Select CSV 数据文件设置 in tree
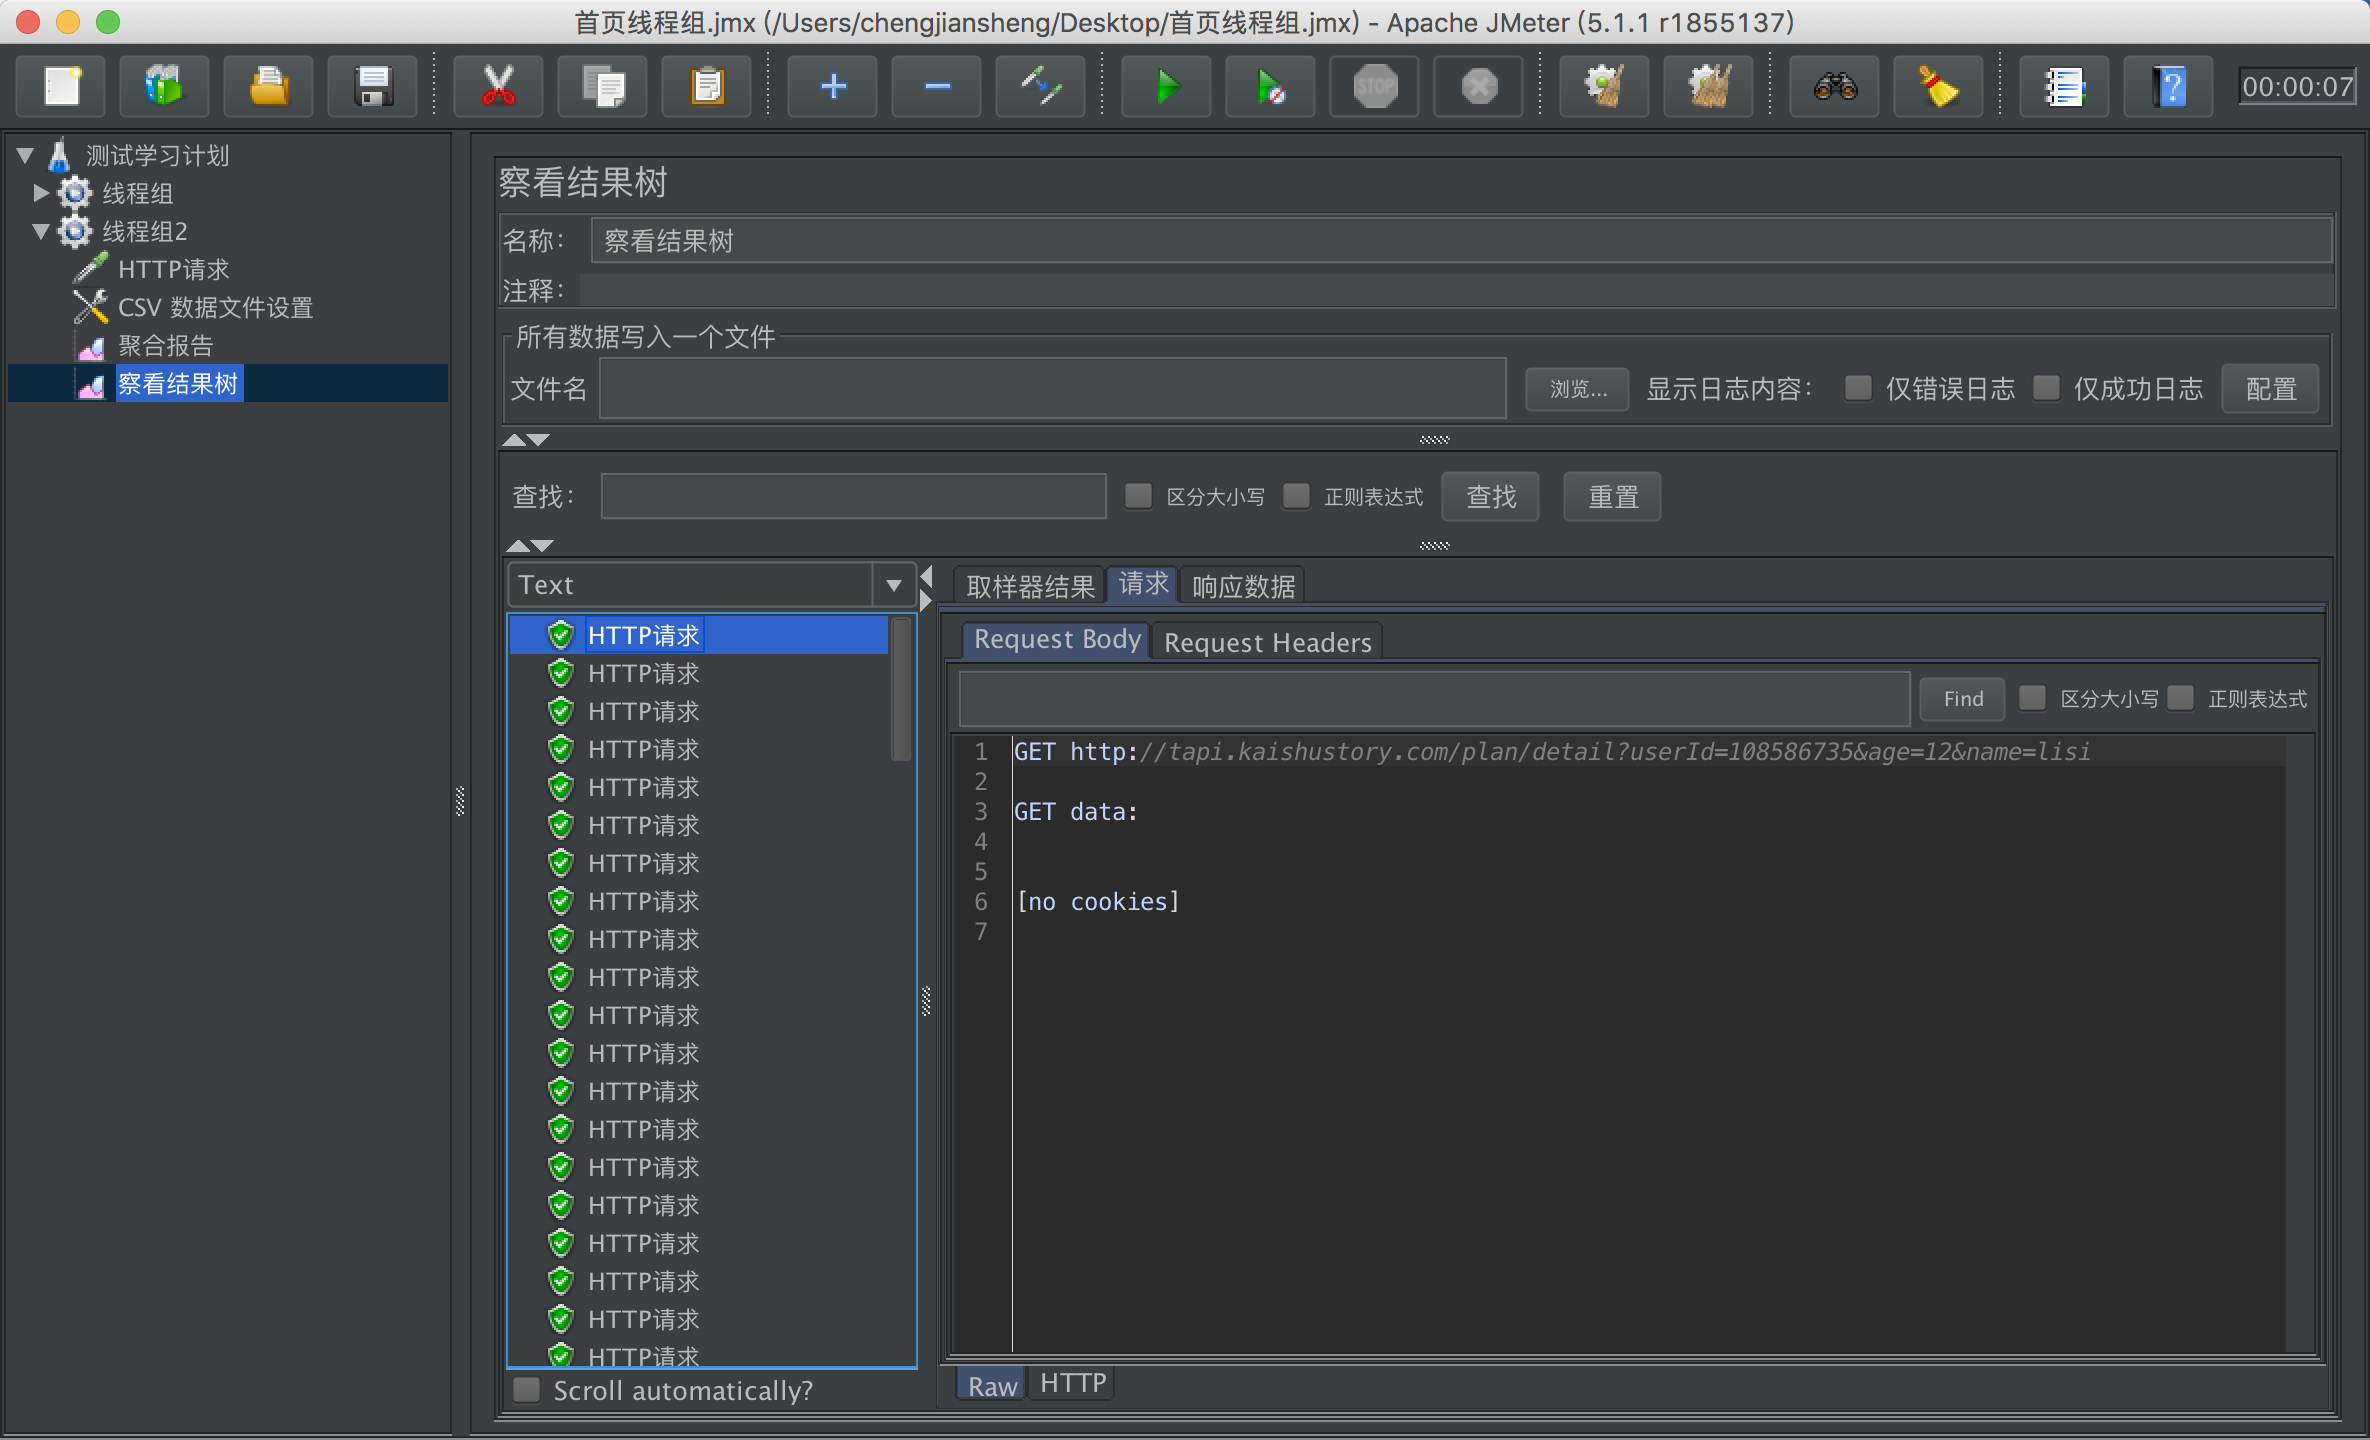 point(215,308)
